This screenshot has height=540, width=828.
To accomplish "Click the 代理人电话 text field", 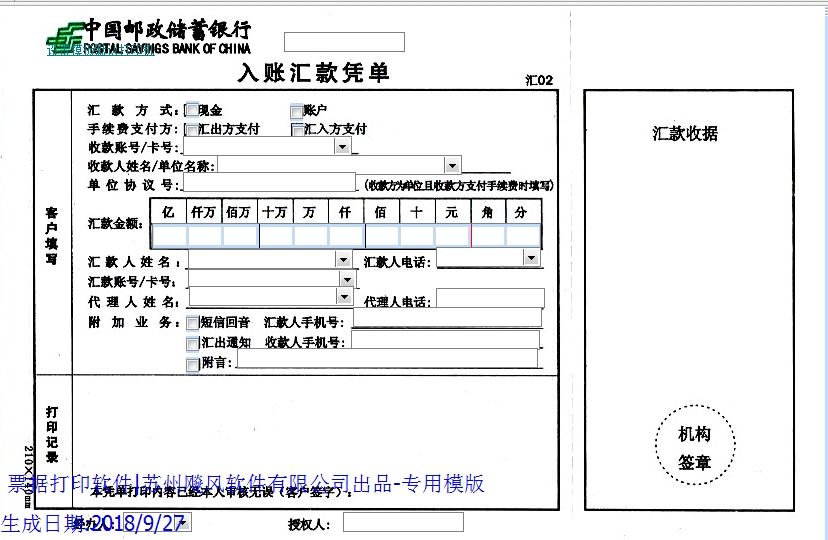I will [490, 298].
